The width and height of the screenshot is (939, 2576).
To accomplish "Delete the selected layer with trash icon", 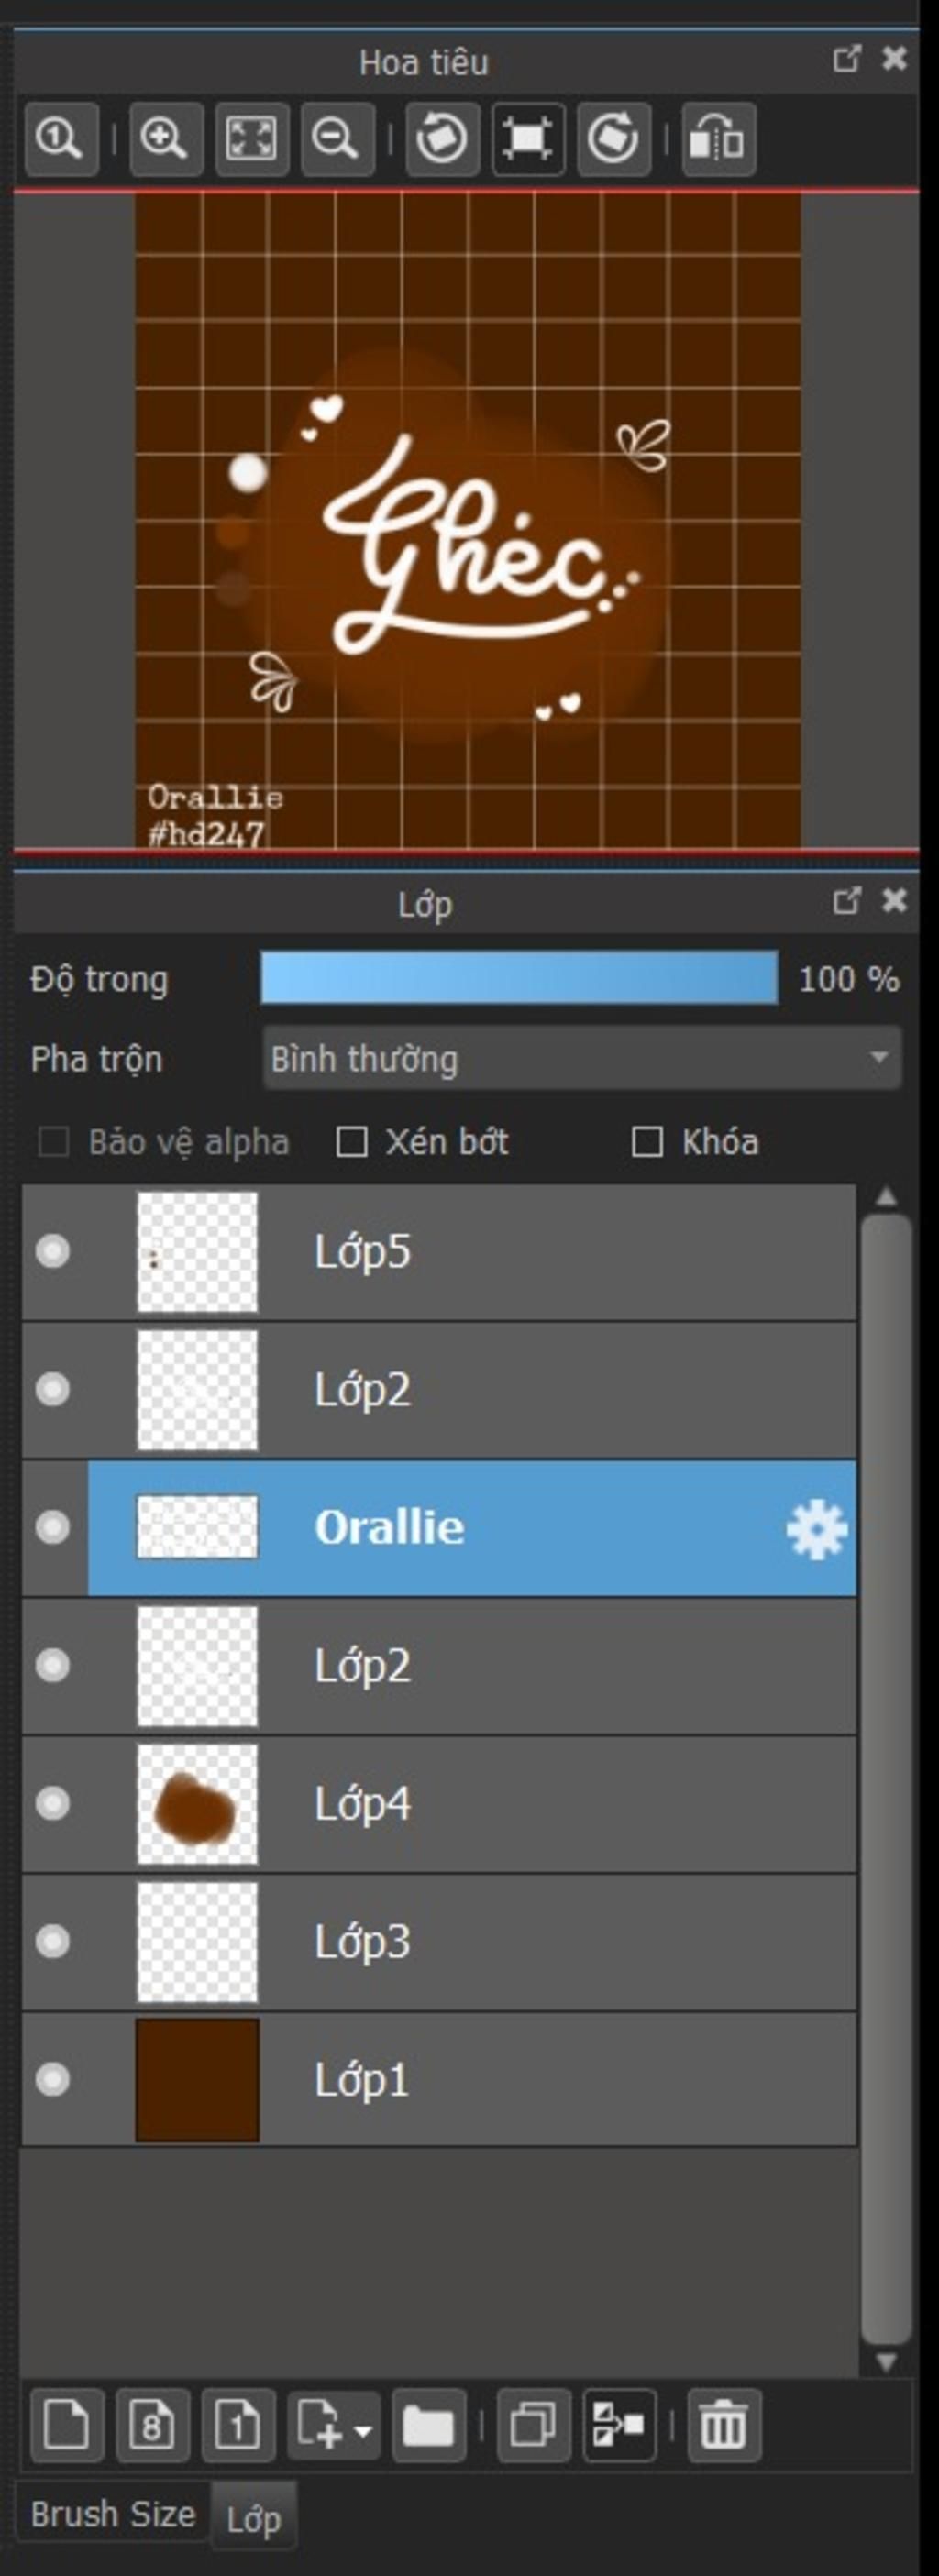I will pos(723,2425).
